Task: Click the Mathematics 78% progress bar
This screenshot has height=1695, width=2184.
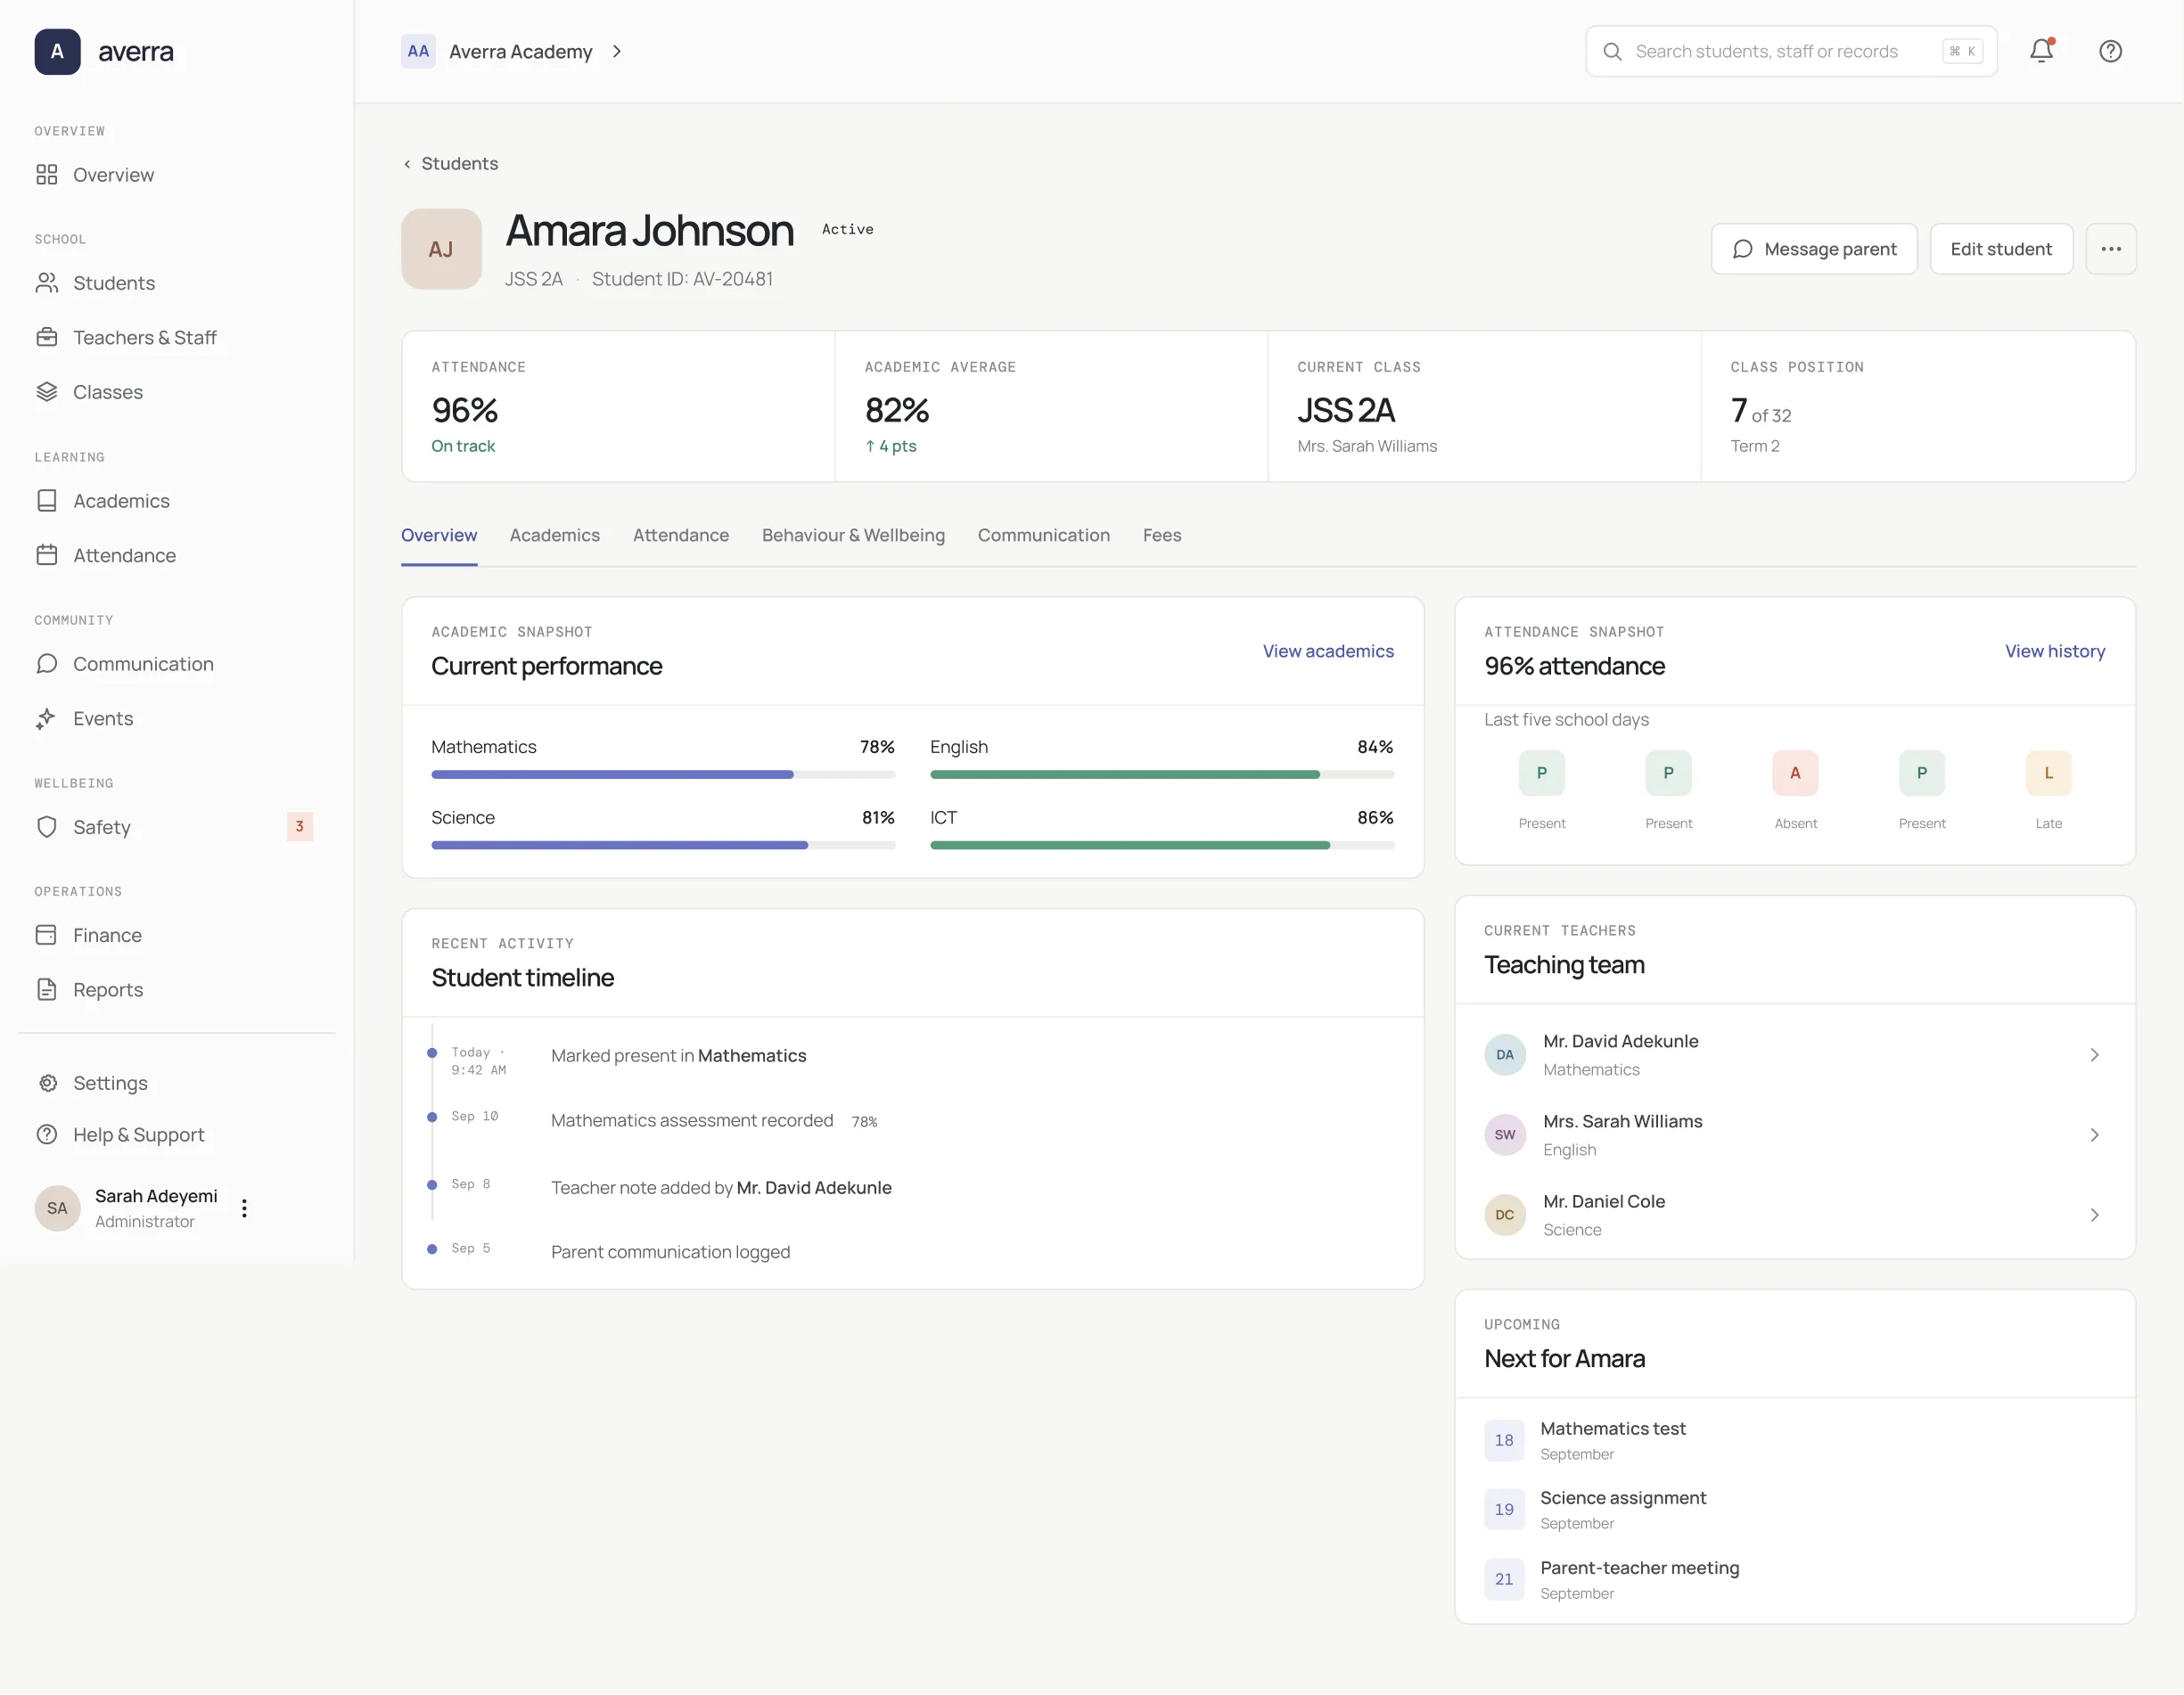Action: (663, 774)
